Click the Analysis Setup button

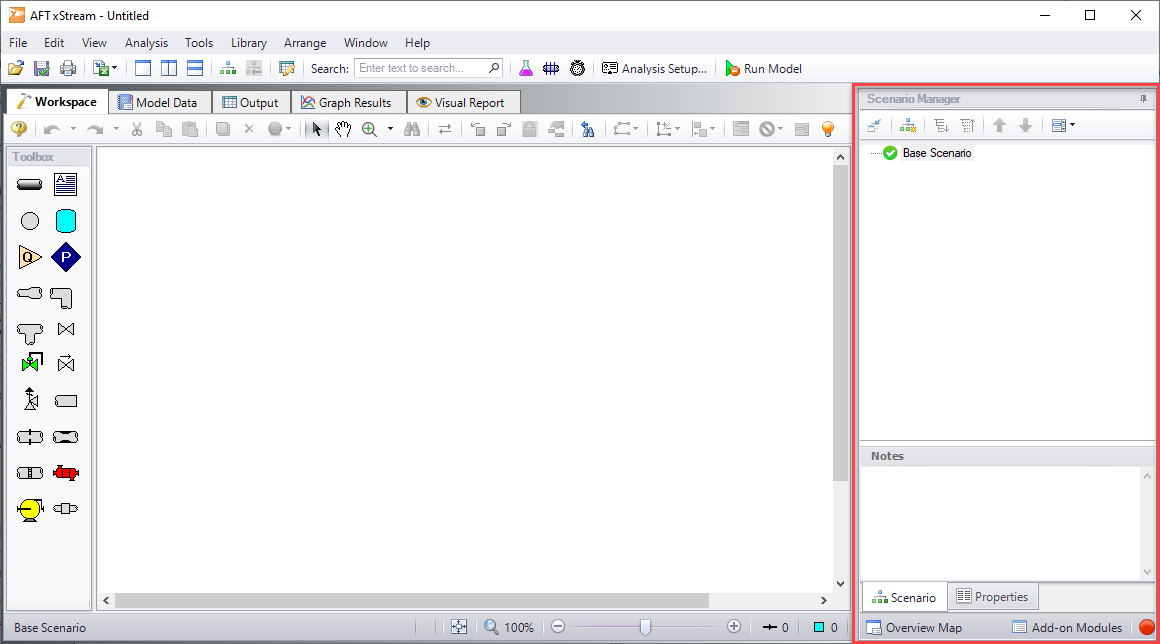pyautogui.click(x=654, y=69)
